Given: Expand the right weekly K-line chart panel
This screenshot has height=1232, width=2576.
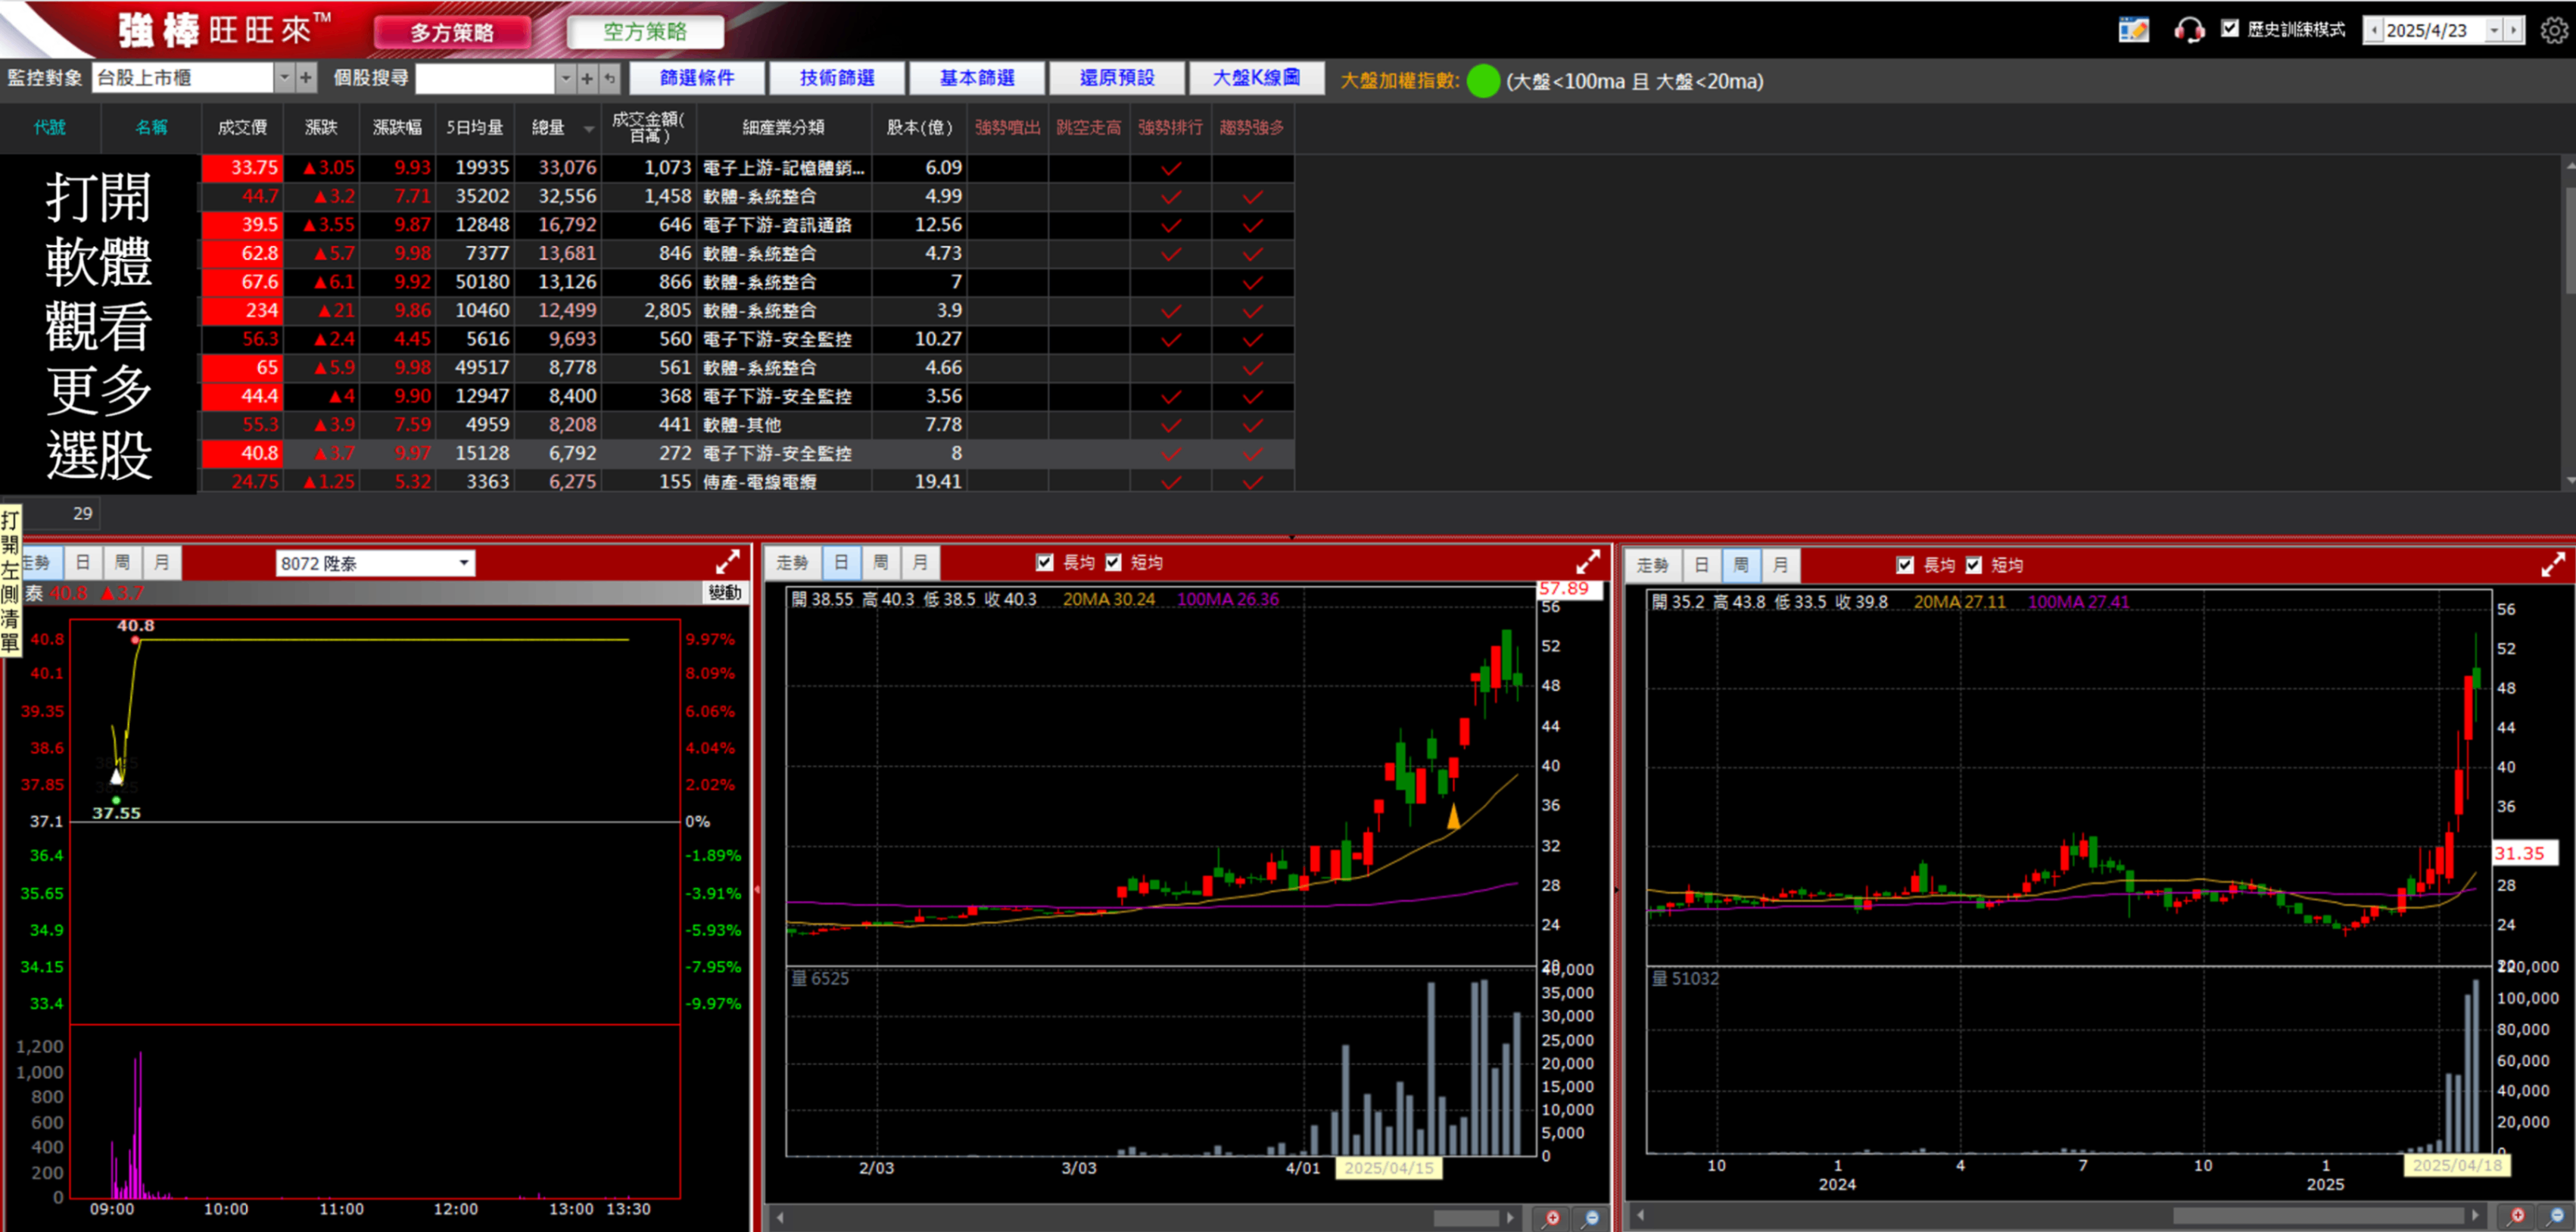Looking at the screenshot, I should pos(2552,564).
